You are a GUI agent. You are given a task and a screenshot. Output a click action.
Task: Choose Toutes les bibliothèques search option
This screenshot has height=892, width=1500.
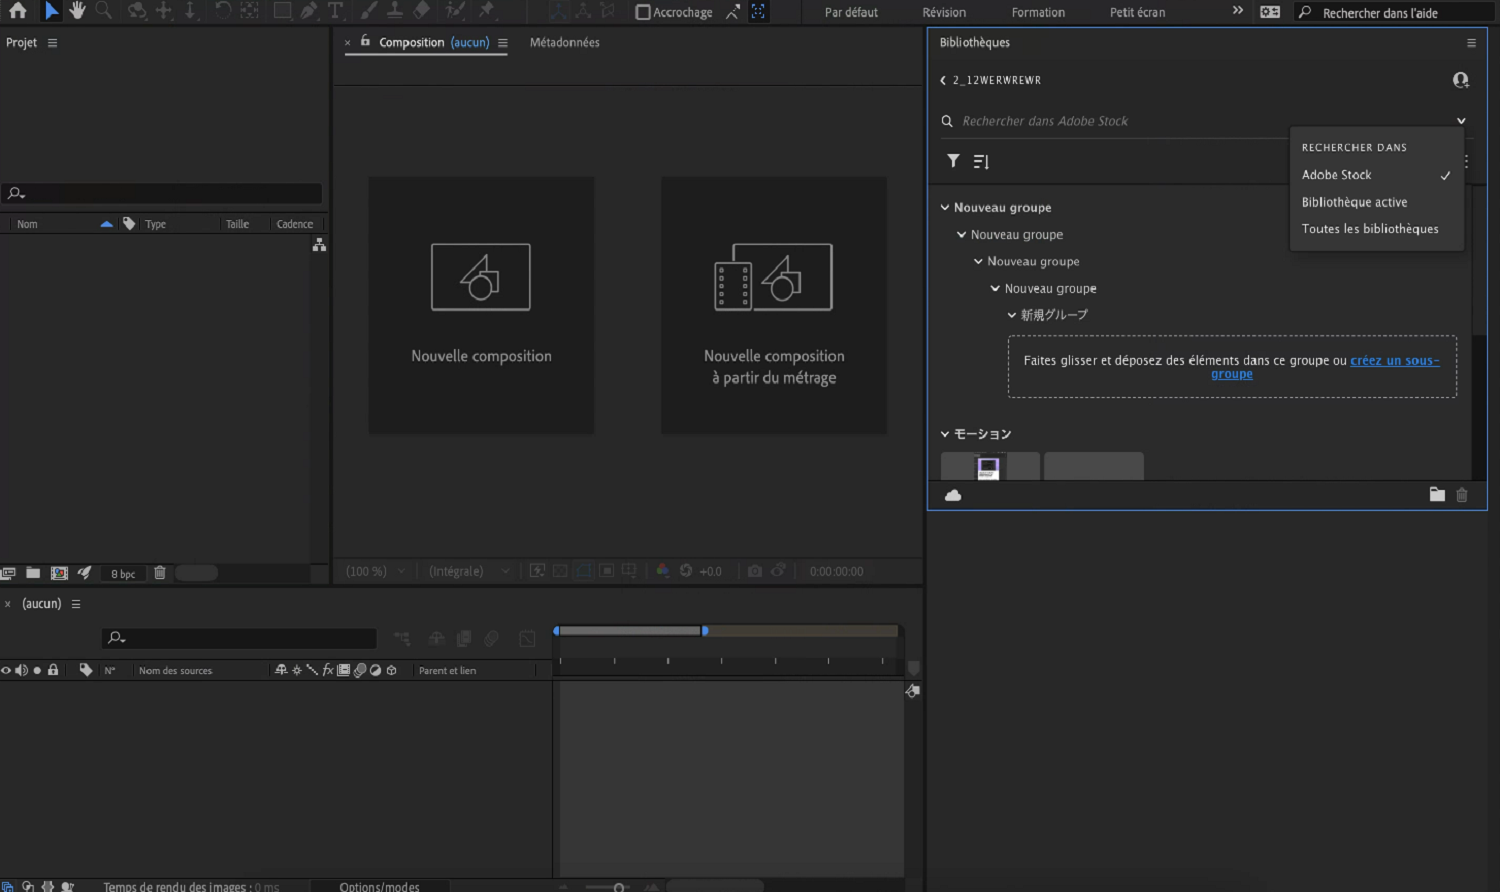[1369, 229]
